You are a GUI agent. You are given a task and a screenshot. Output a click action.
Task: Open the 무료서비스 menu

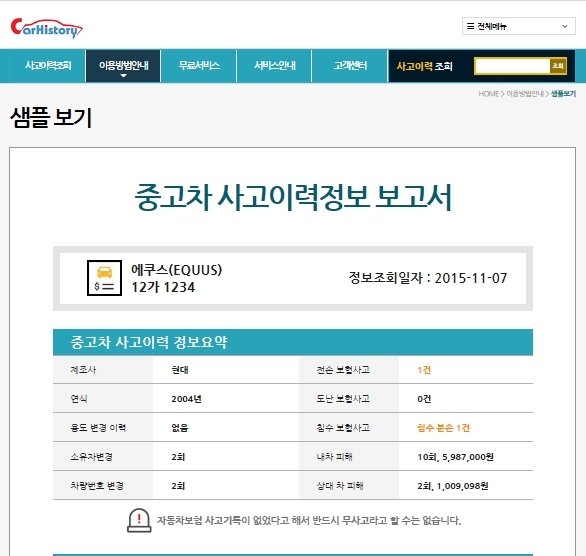click(199, 66)
